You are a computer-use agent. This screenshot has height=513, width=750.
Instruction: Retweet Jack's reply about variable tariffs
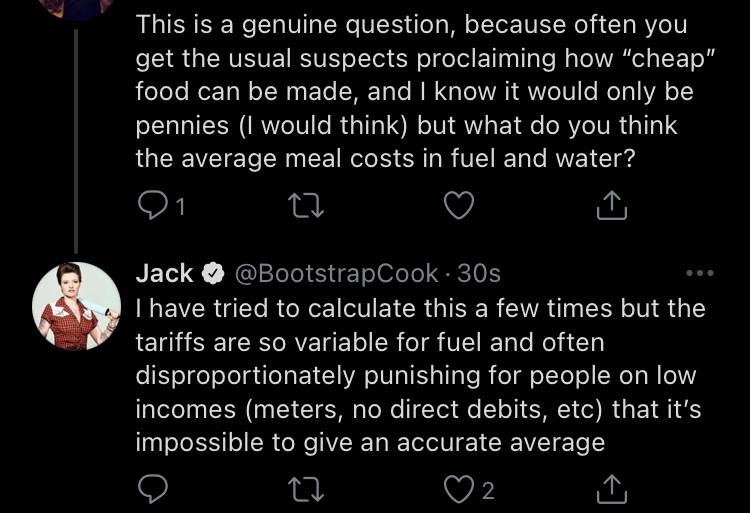308,490
